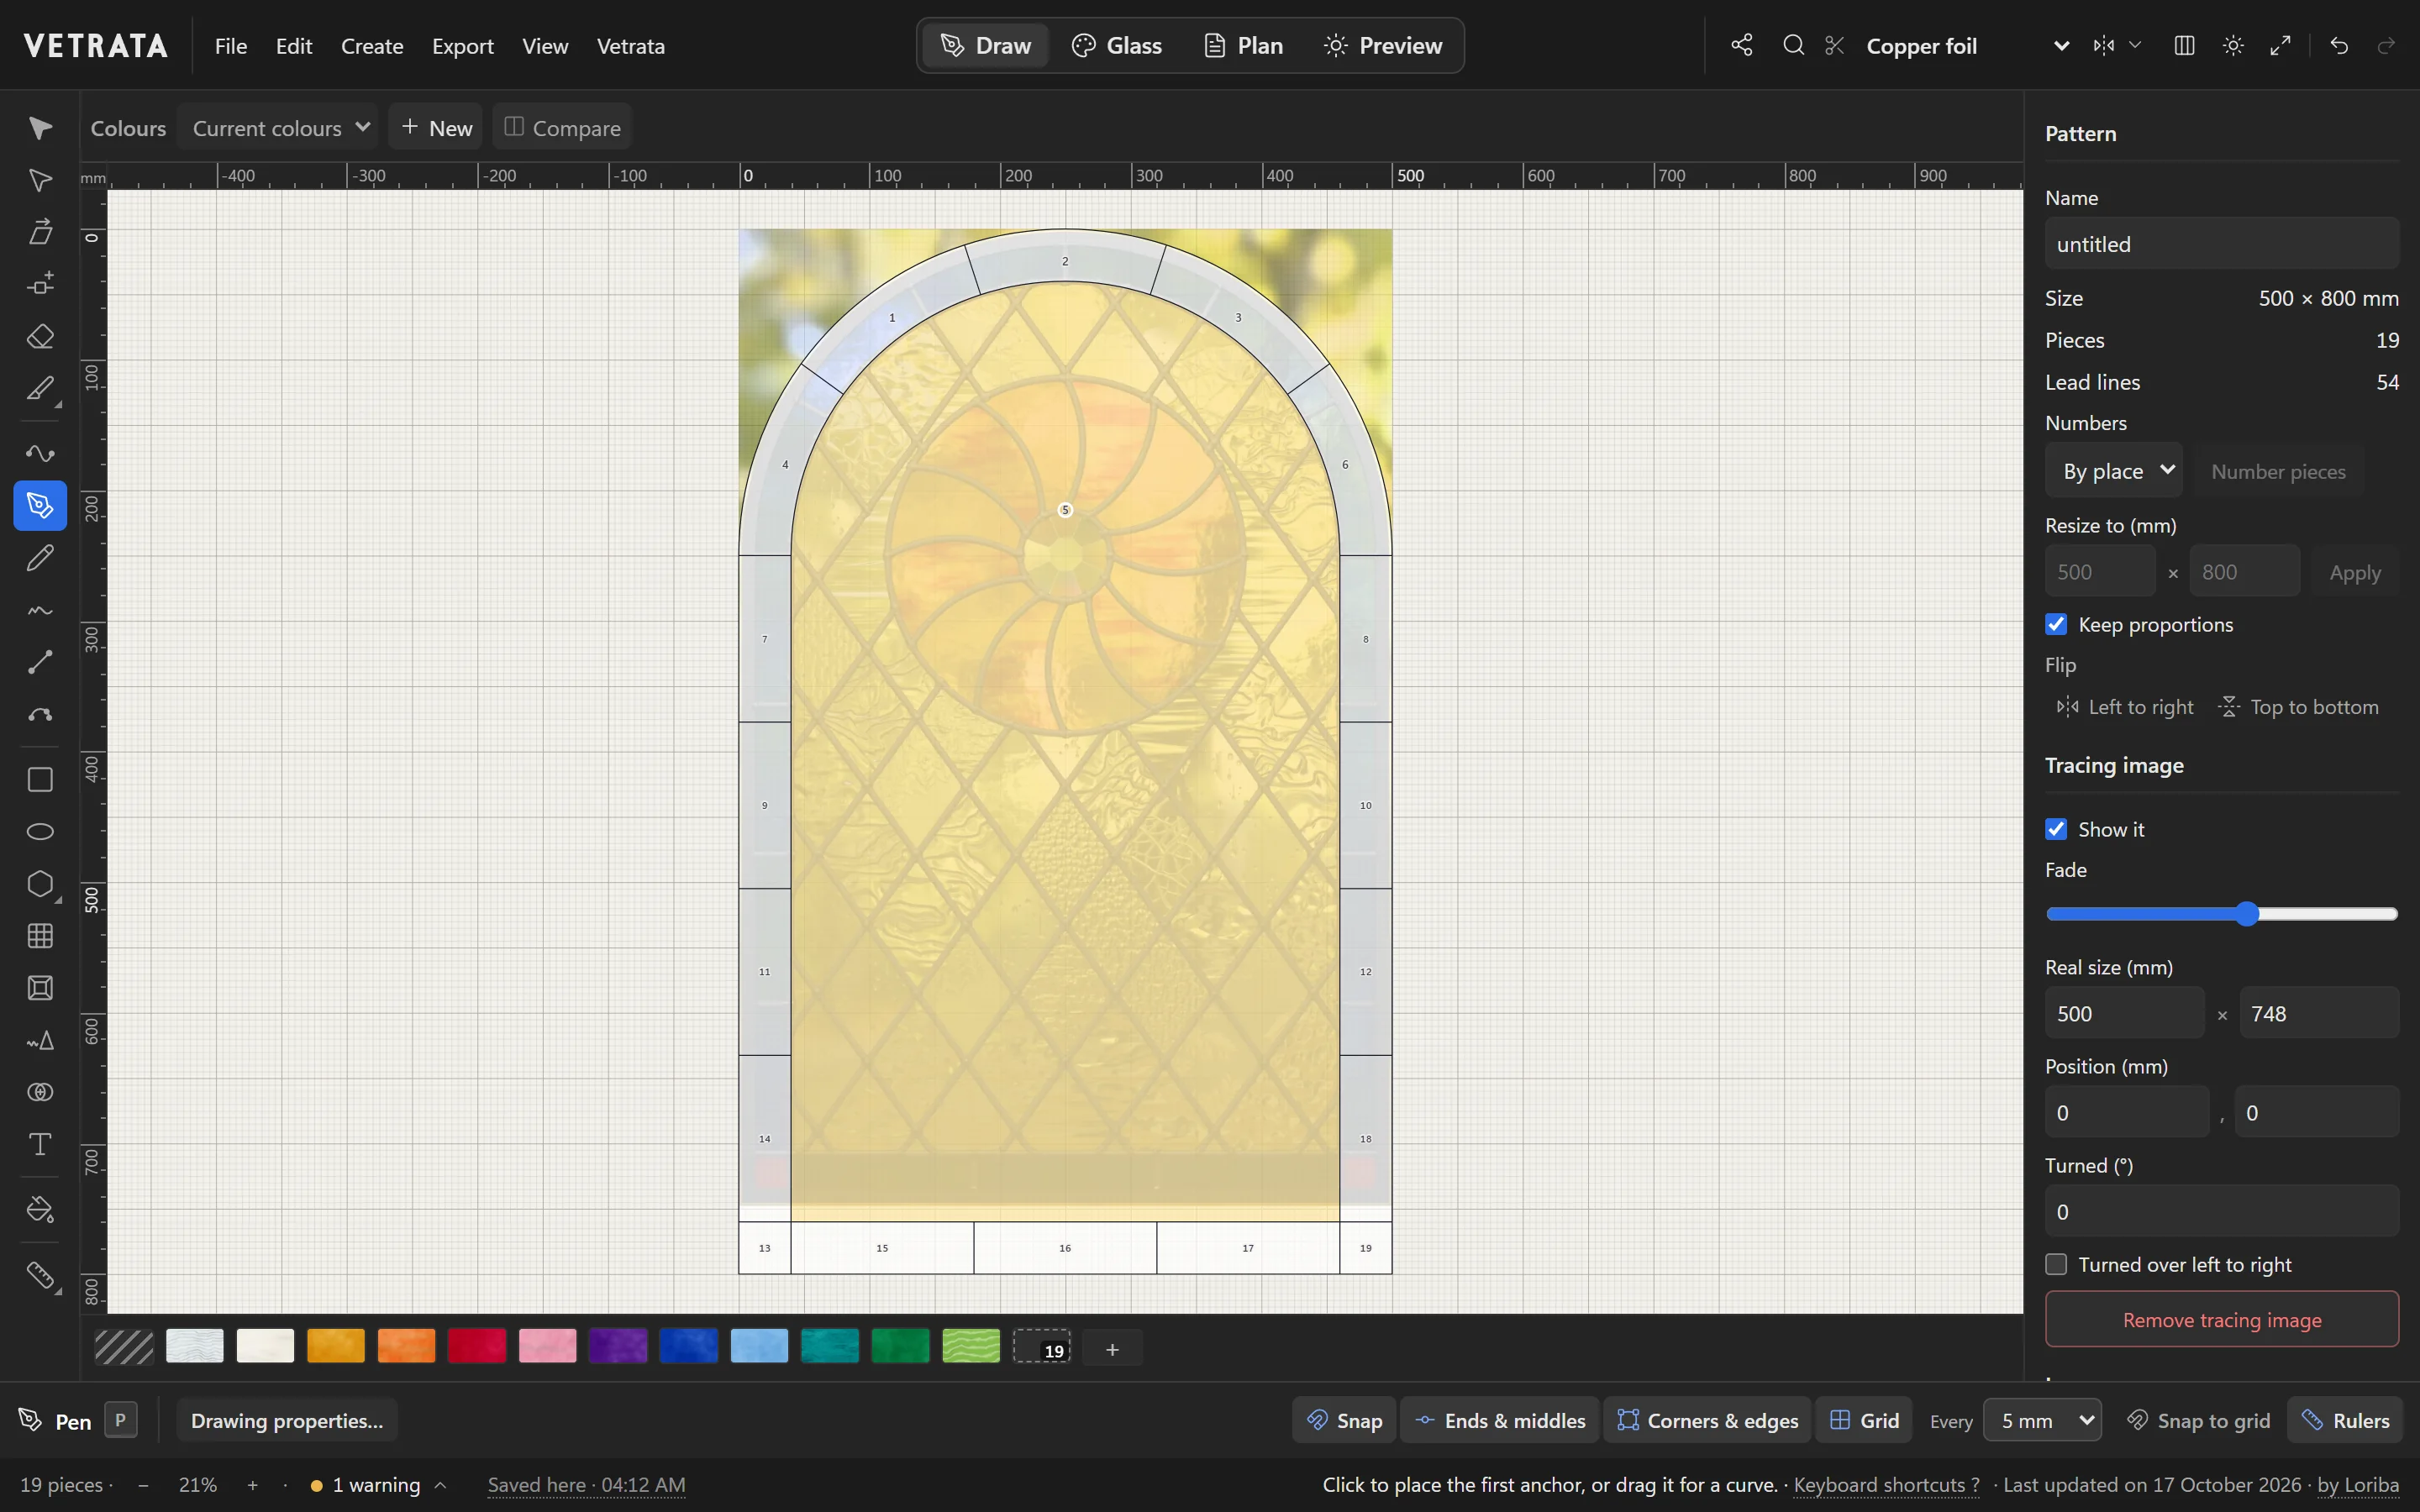Screen dimensions: 2420x1512
Task: Choose the paint bucket fill tool
Action: pyautogui.click(x=40, y=1209)
